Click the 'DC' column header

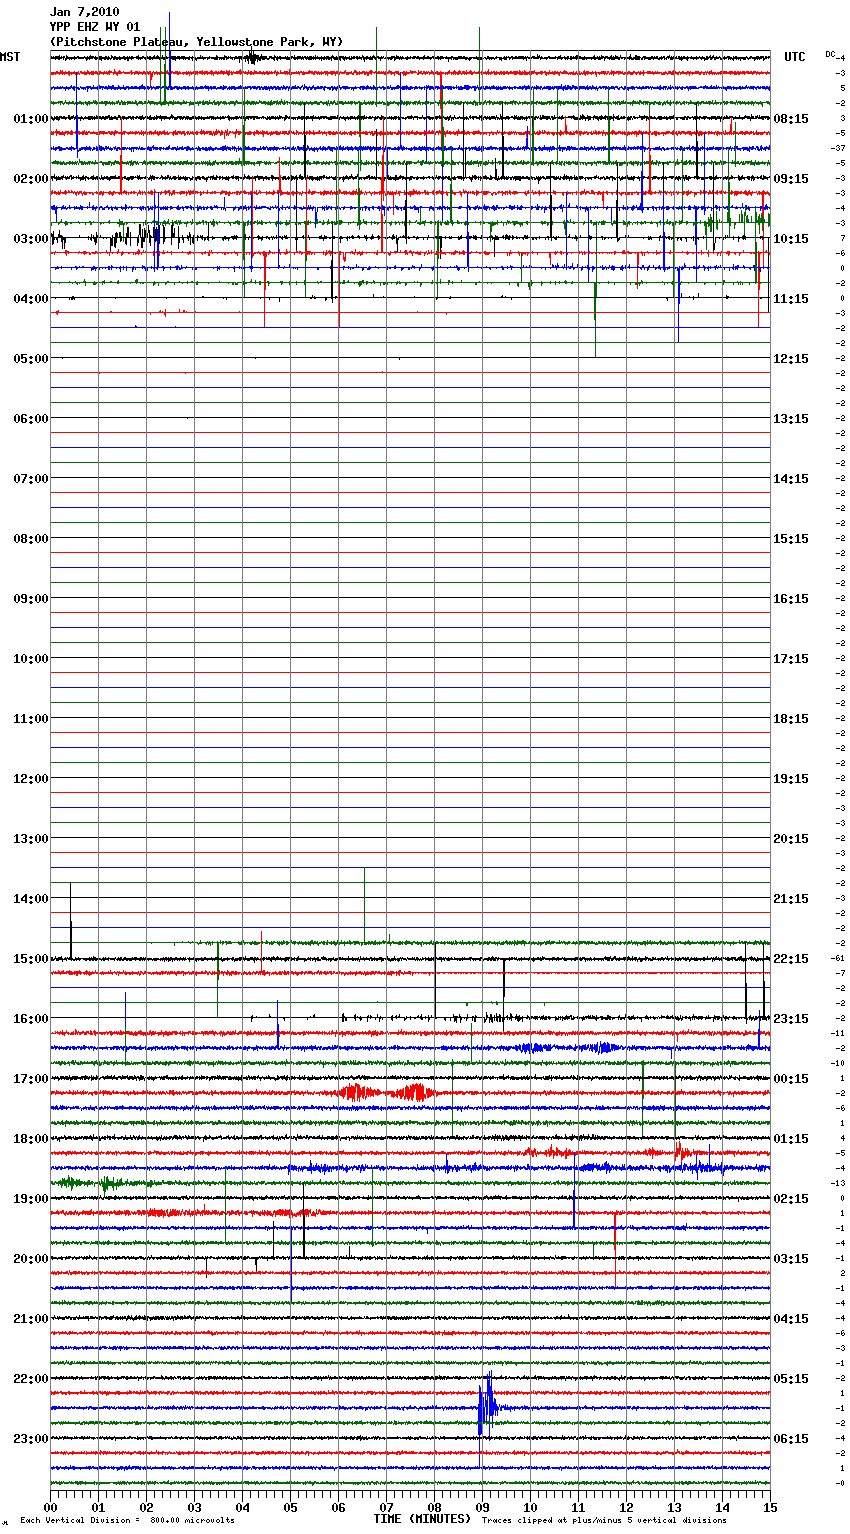click(830, 54)
